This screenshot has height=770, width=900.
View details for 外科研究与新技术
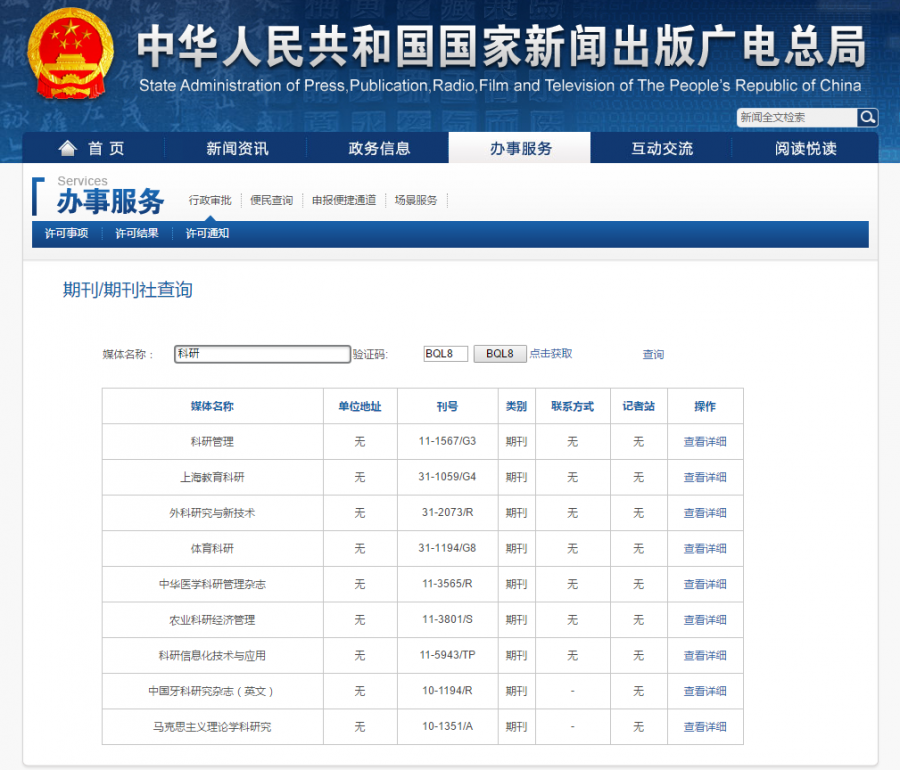pos(705,513)
